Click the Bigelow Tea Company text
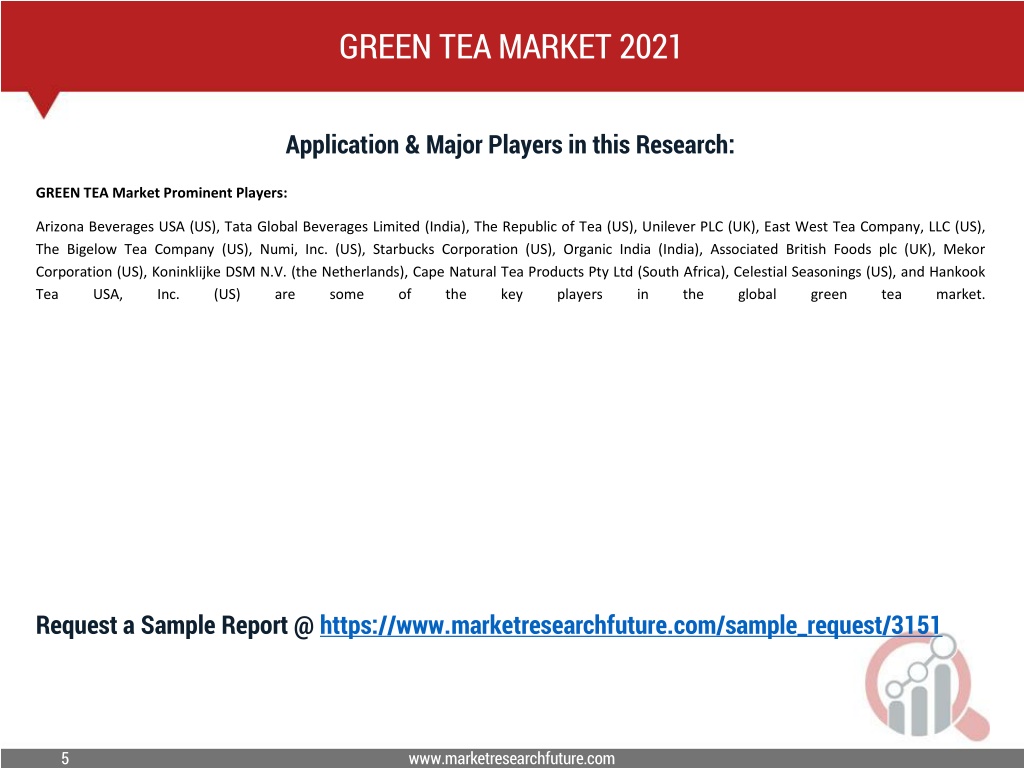The height and width of the screenshot is (768, 1024). (140, 249)
